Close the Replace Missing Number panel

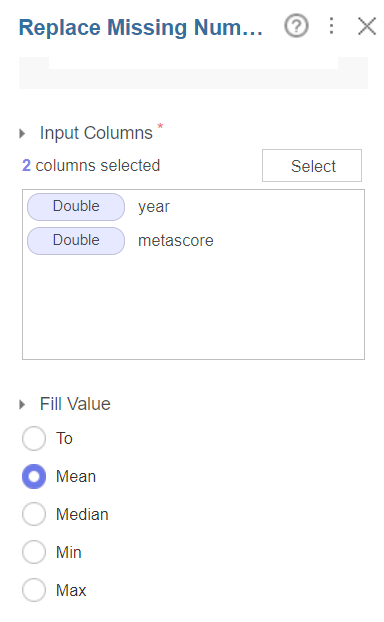tap(367, 27)
